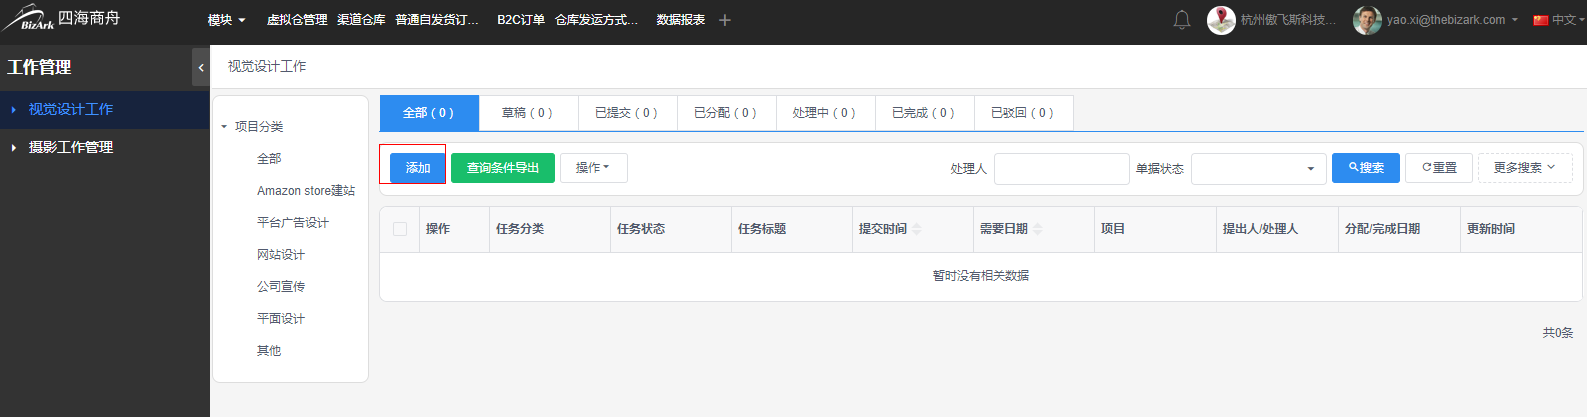Click the 搜索 search button
The height and width of the screenshot is (417, 1587).
click(x=1366, y=168)
